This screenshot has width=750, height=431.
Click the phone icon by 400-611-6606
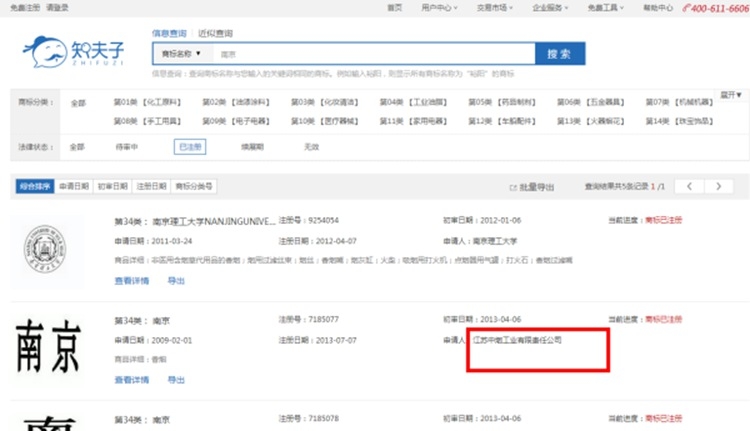click(686, 8)
